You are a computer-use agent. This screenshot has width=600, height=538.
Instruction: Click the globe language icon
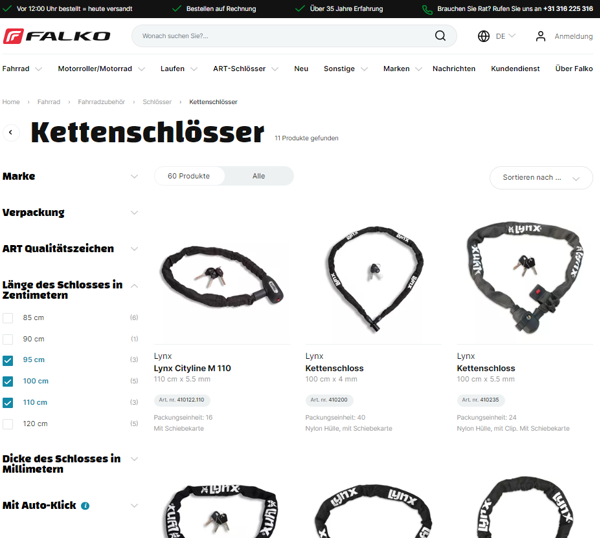[483, 36]
